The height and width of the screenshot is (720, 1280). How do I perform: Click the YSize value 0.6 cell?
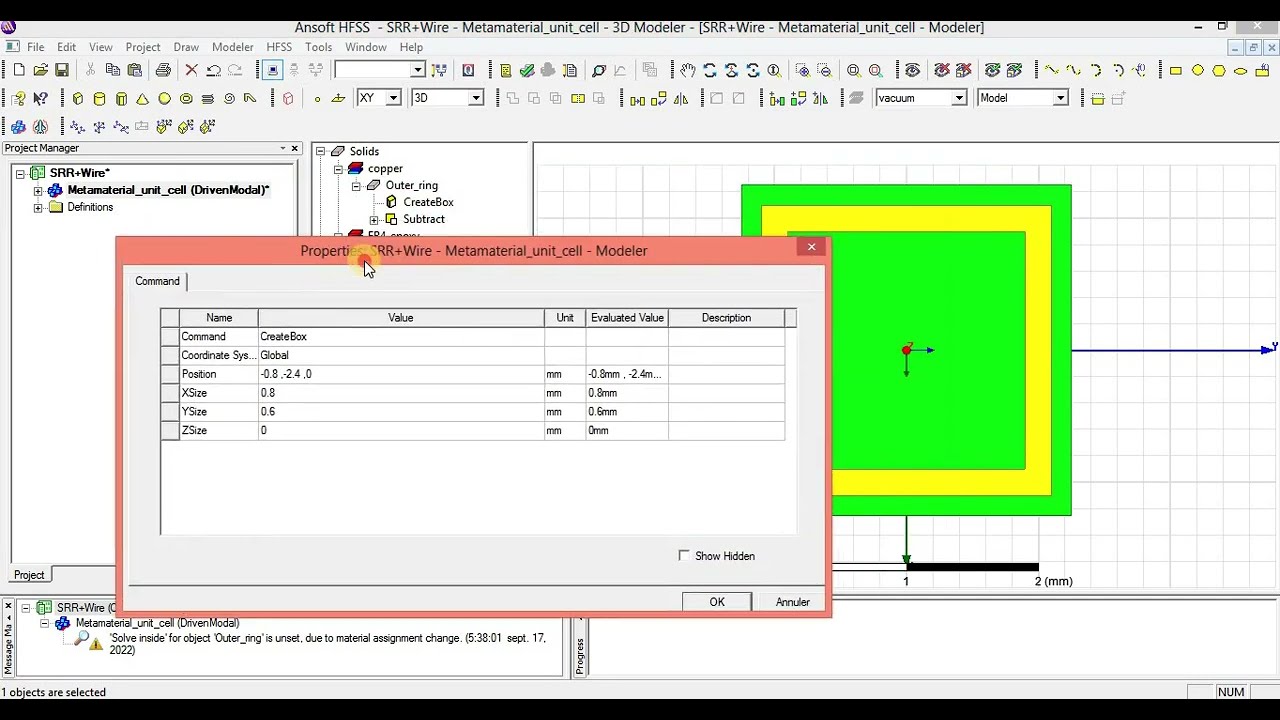[x=401, y=412]
